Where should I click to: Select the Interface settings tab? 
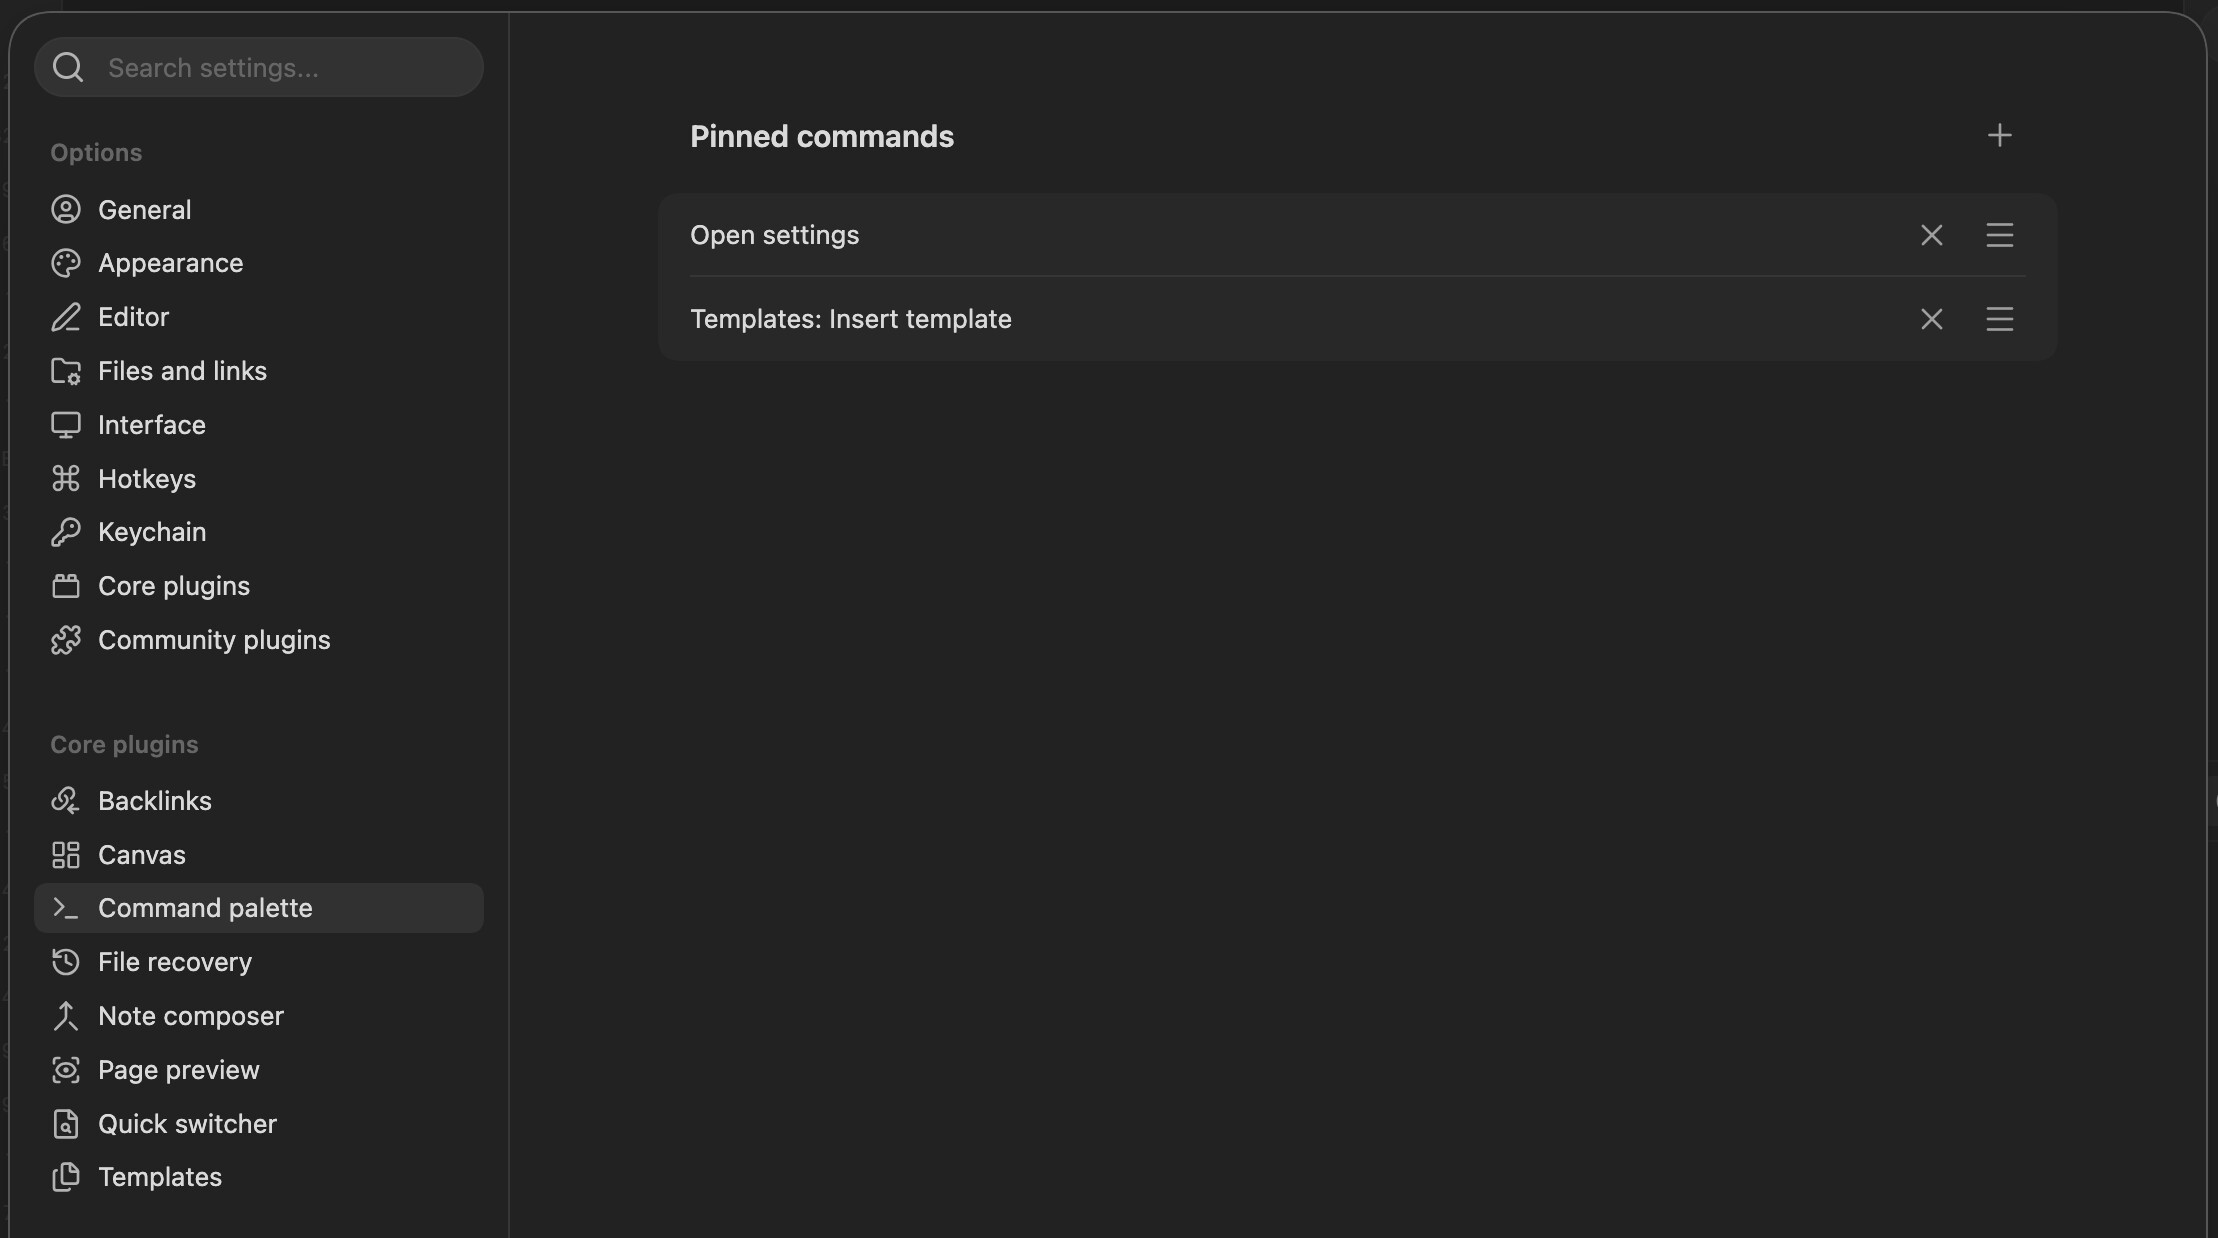click(259, 425)
